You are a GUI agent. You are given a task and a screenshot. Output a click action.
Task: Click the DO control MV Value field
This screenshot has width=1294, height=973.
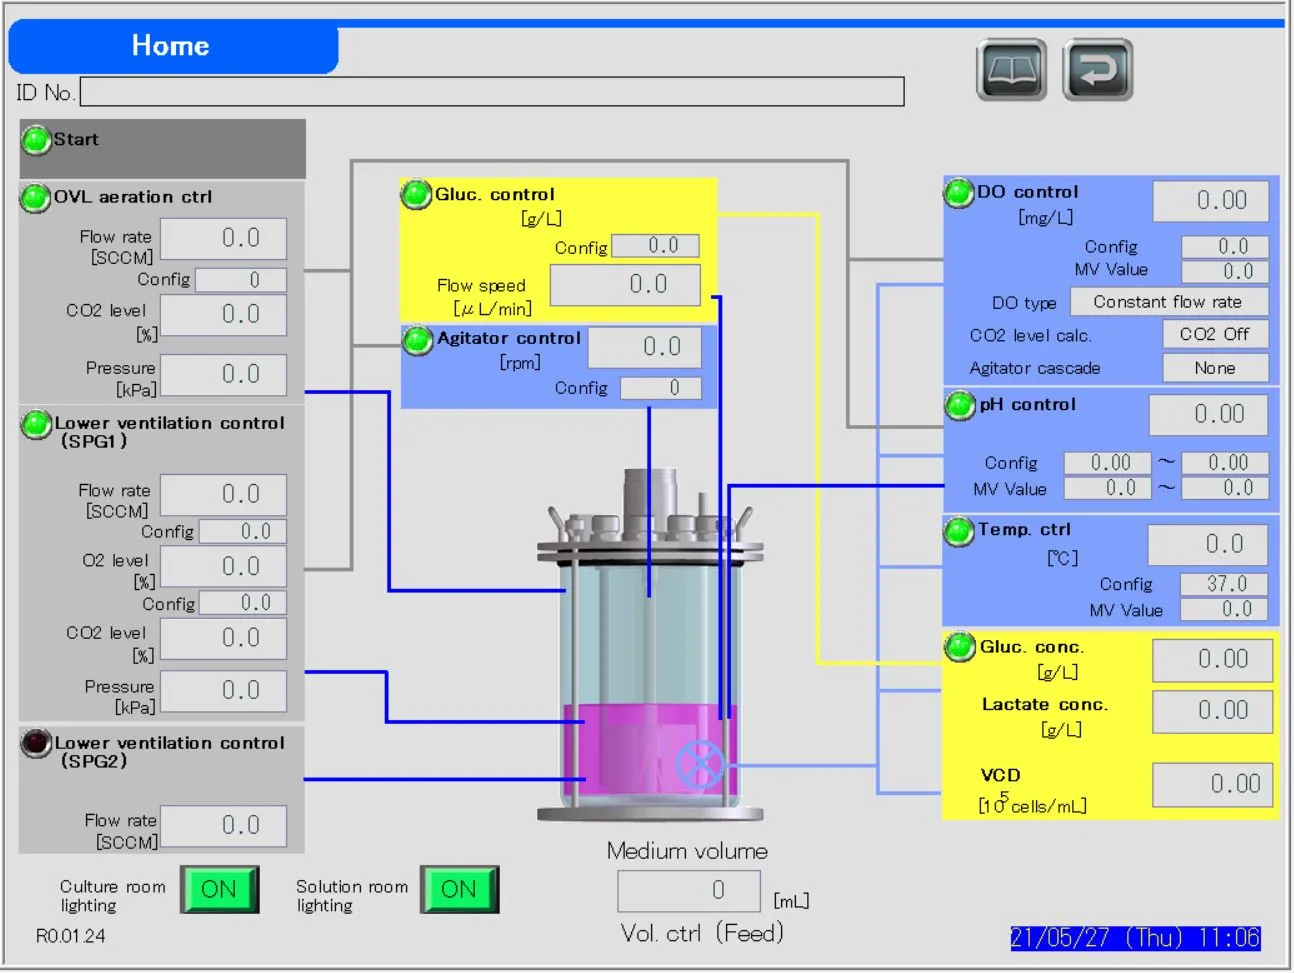click(x=1225, y=272)
